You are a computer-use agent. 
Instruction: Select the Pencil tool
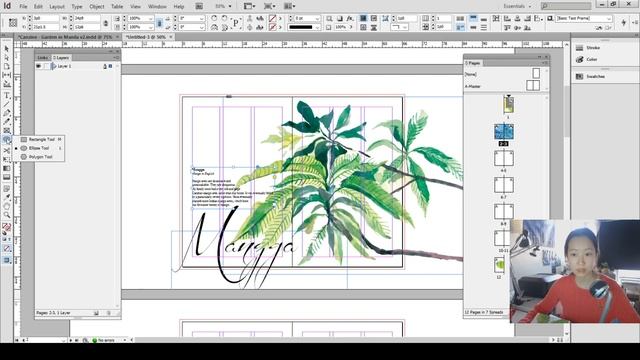click(7, 122)
